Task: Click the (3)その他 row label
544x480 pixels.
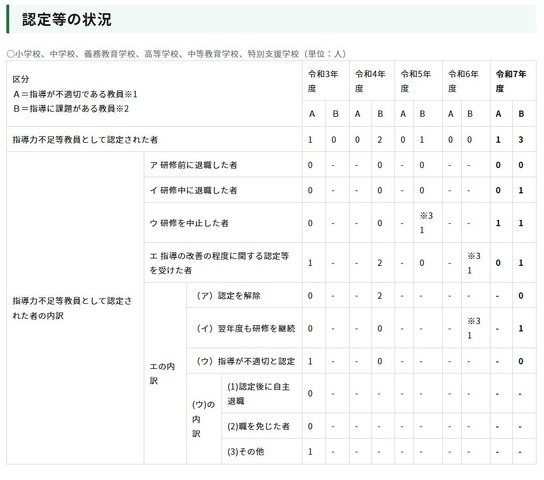Action: pos(246,452)
